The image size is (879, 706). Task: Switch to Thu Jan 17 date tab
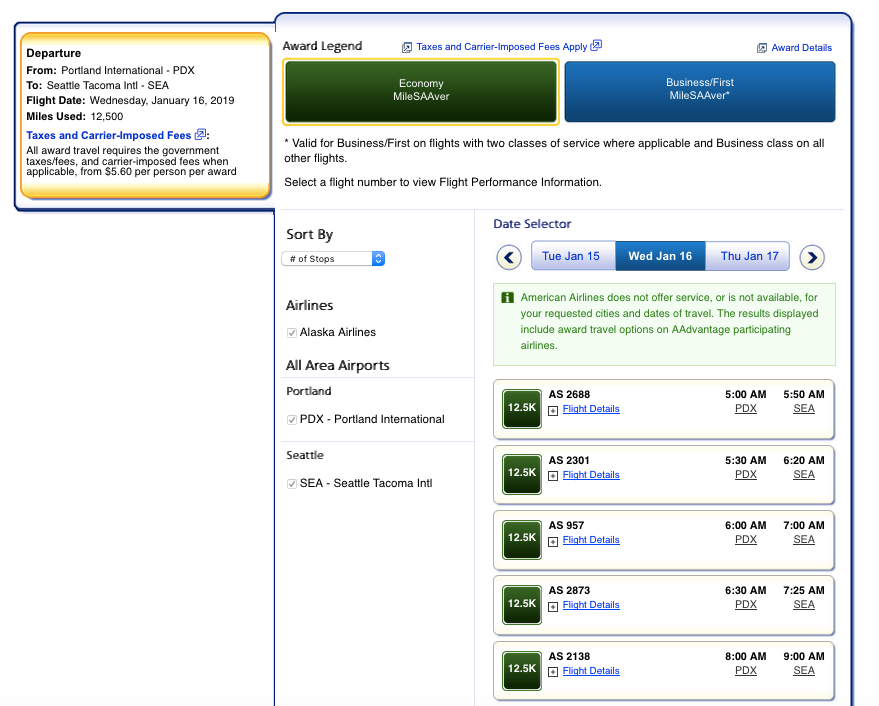[749, 257]
